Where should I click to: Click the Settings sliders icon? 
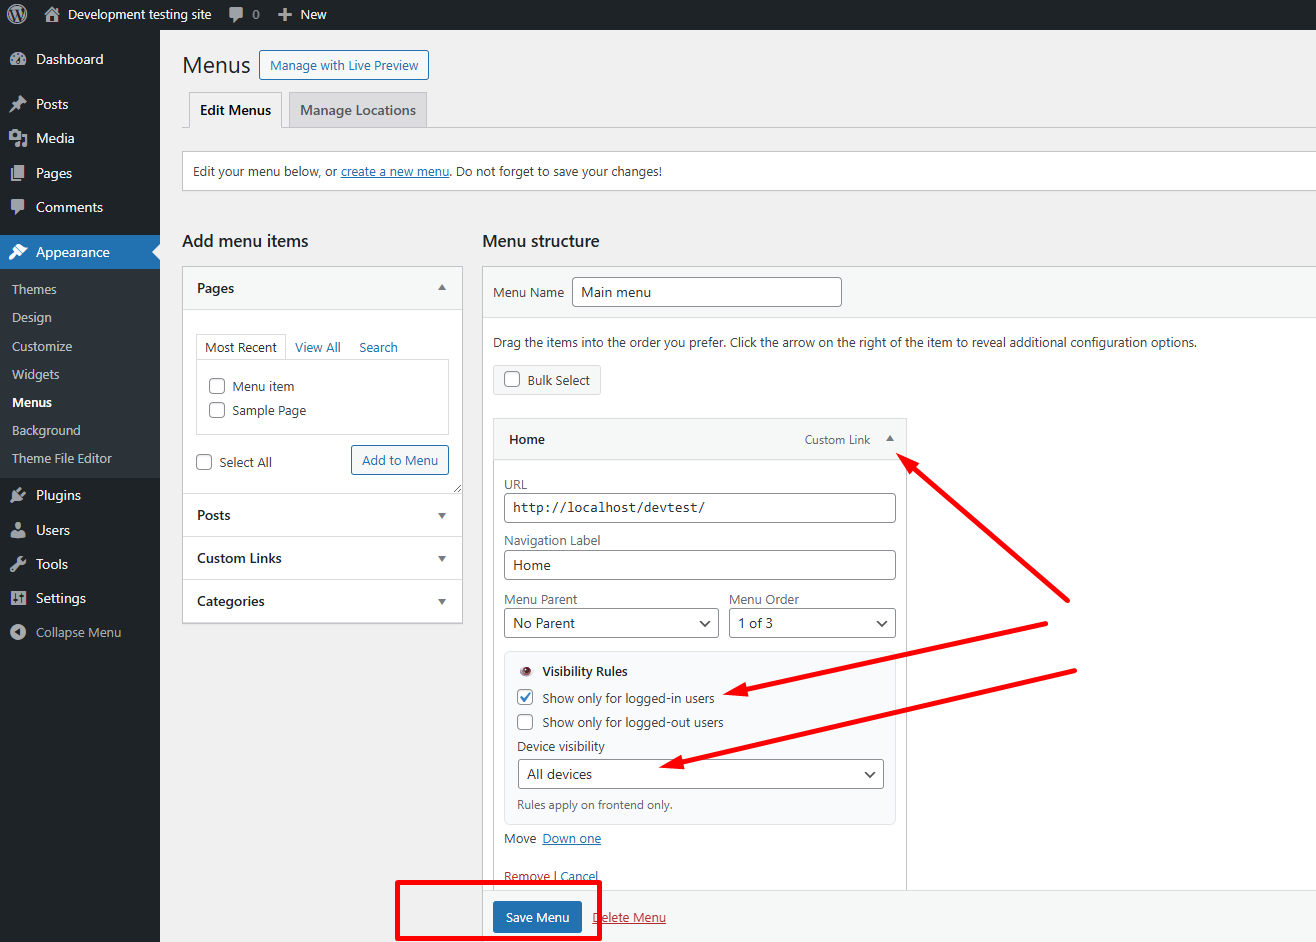pos(18,598)
